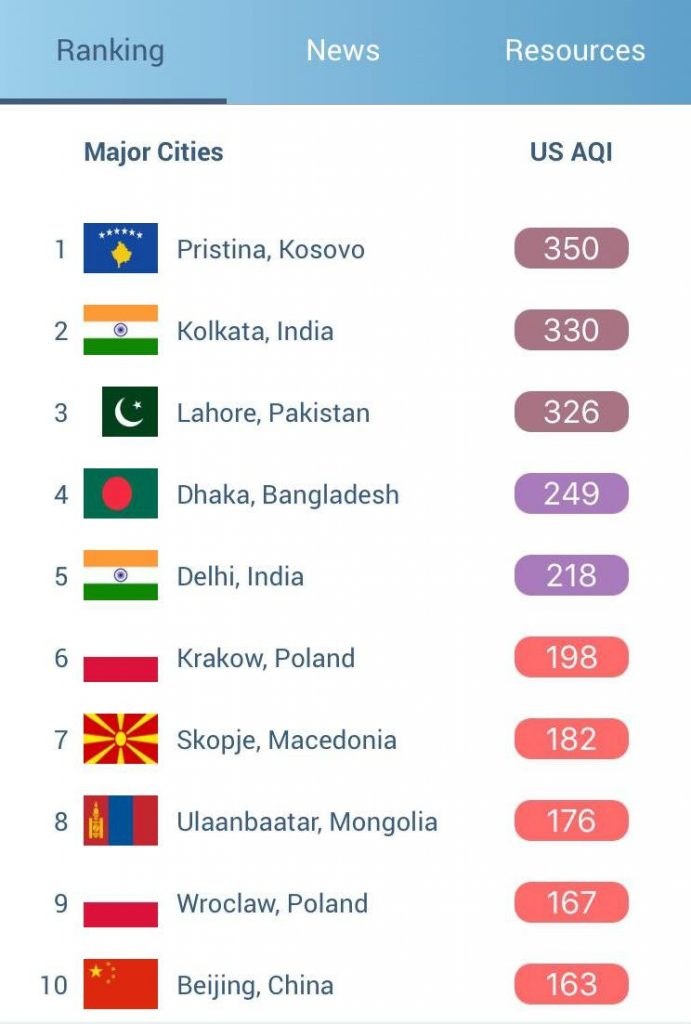The image size is (691, 1024).
Task: Open the Resources tab
Action: coord(573,50)
